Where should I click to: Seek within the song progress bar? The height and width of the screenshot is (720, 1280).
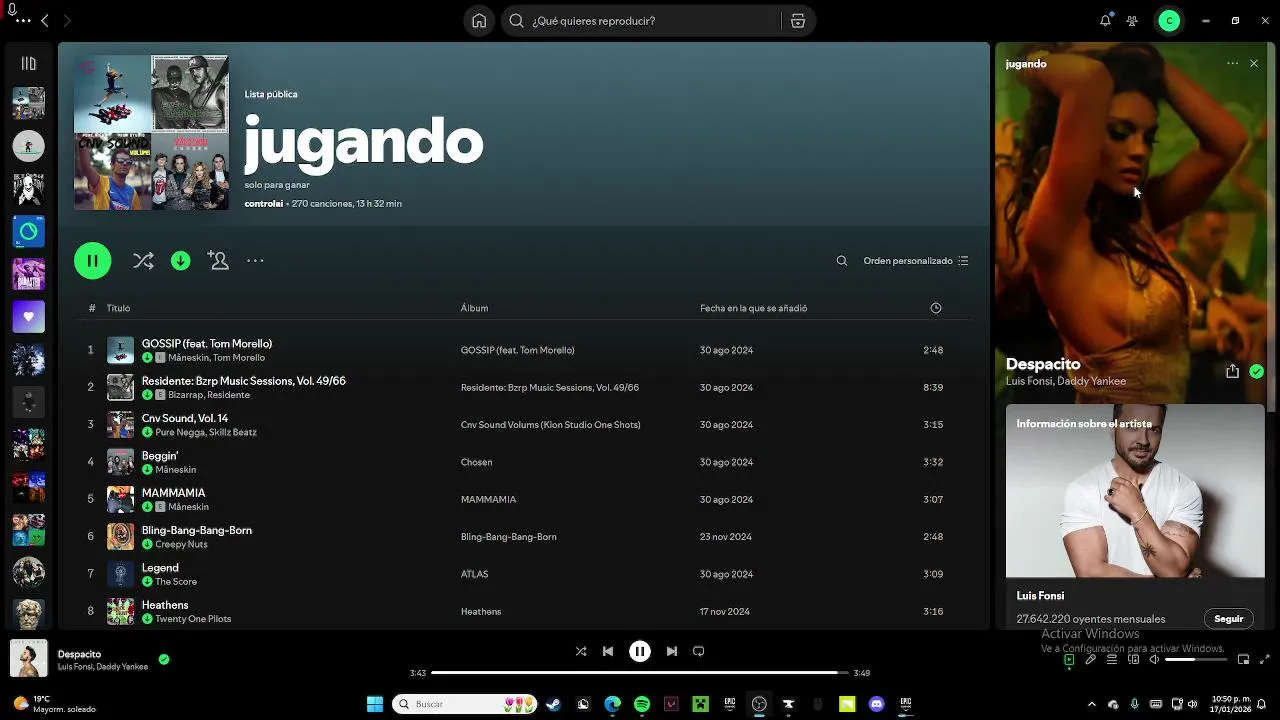point(640,673)
